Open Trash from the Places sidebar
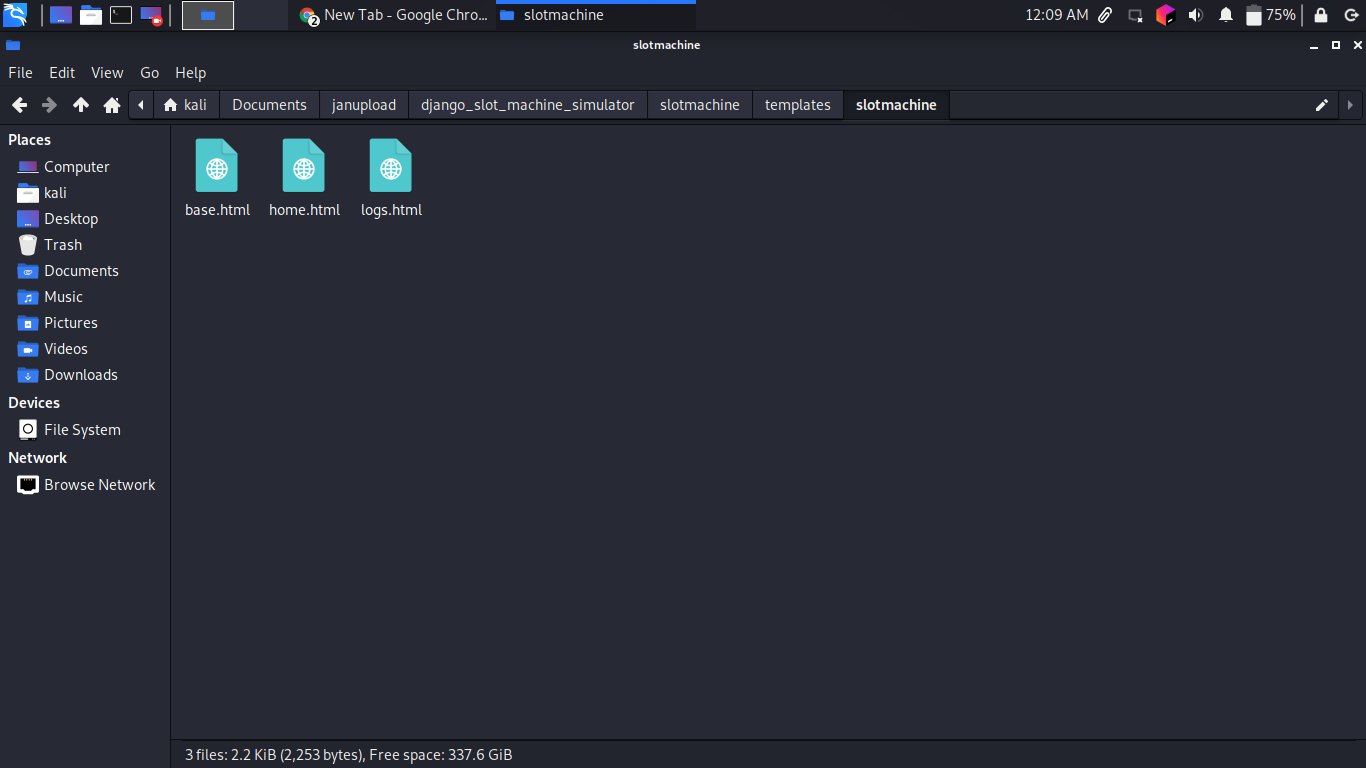This screenshot has height=768, width=1366. (x=62, y=244)
